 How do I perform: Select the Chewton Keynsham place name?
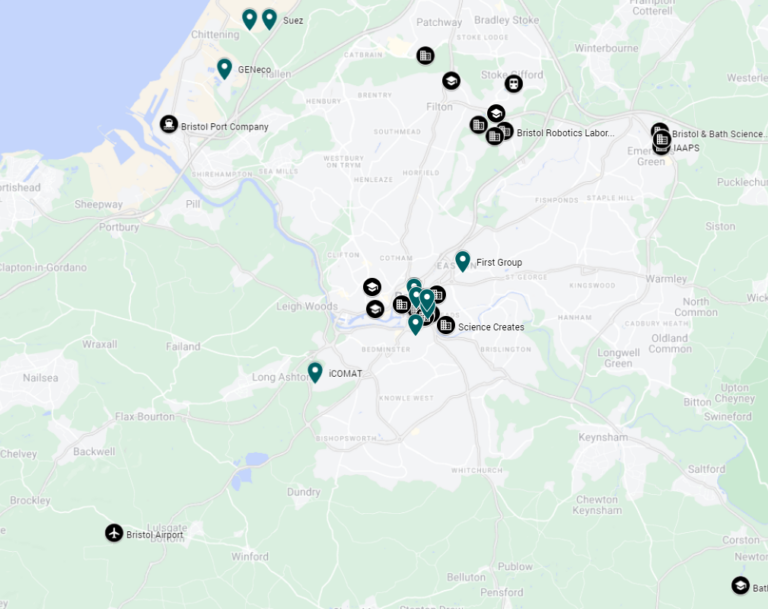597,505
